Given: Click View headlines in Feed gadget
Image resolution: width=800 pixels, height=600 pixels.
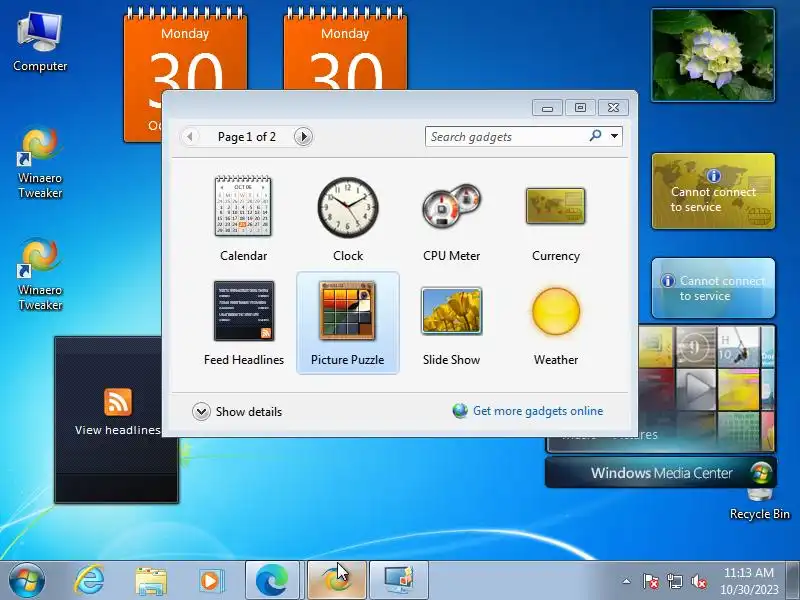Looking at the screenshot, I should pos(117,430).
